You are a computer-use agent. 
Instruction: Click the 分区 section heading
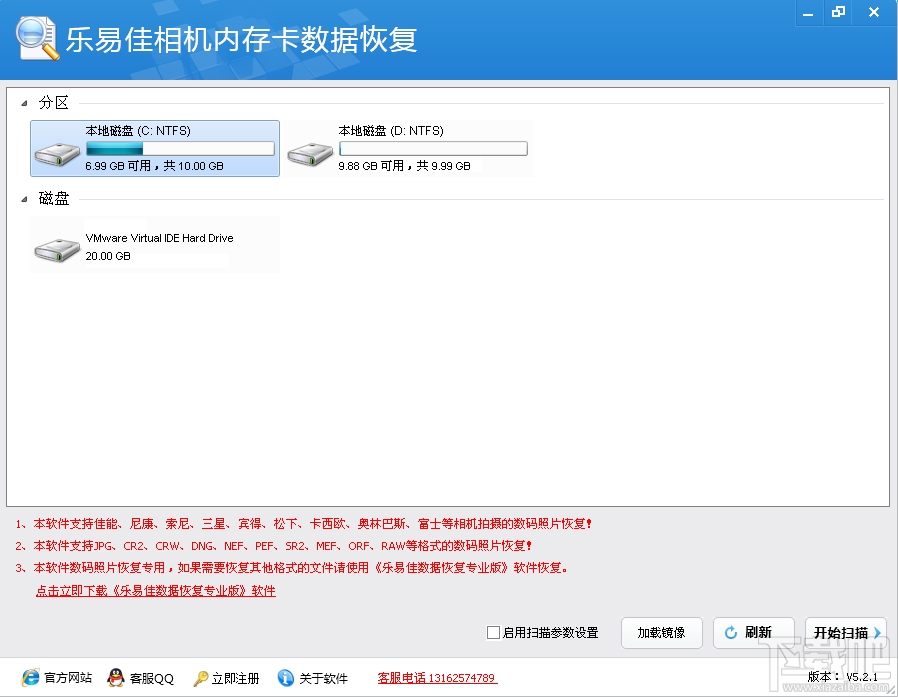[53, 103]
